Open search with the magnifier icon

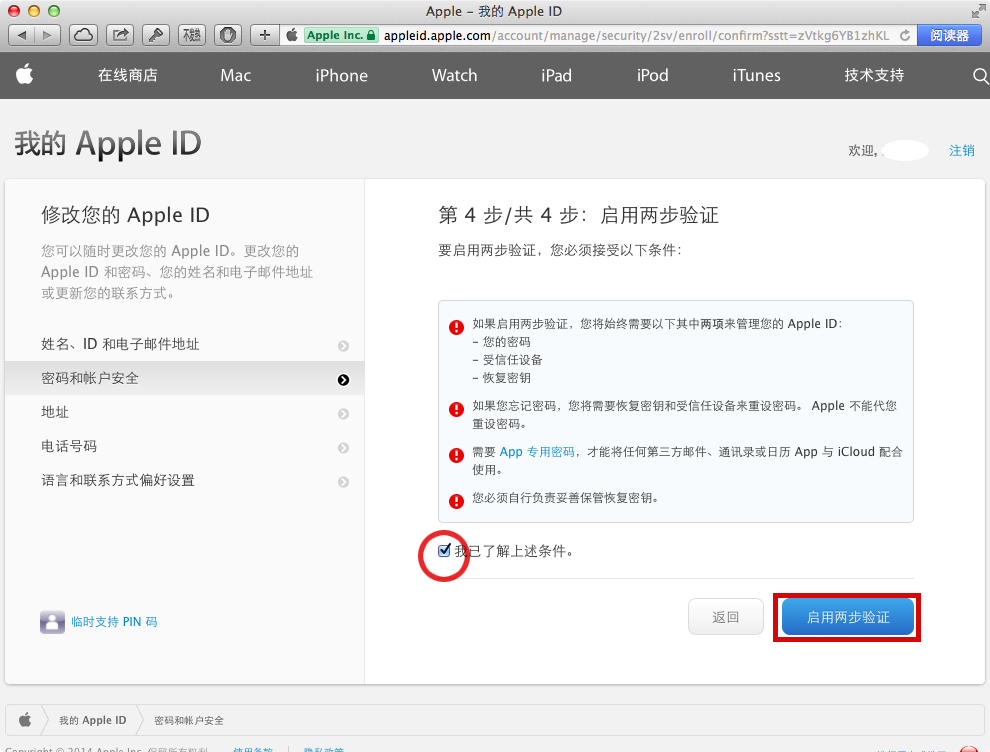tap(980, 76)
